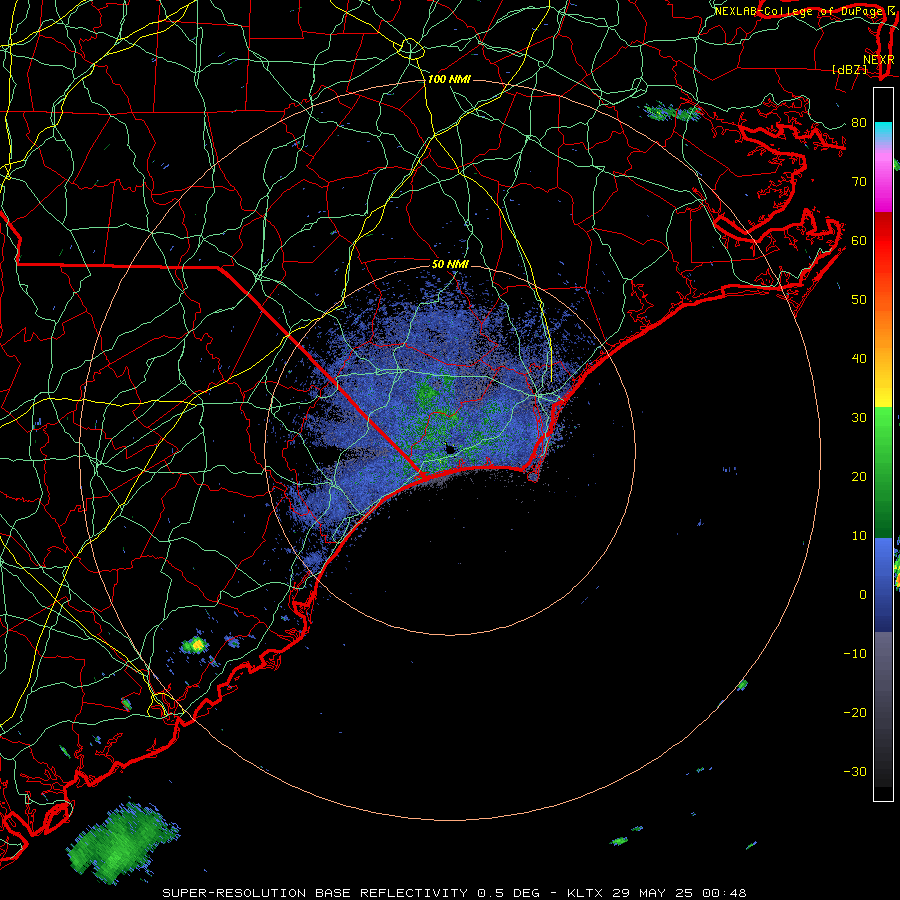
Task: Select the 80 tick label on the dBZ scale
Action: (859, 122)
